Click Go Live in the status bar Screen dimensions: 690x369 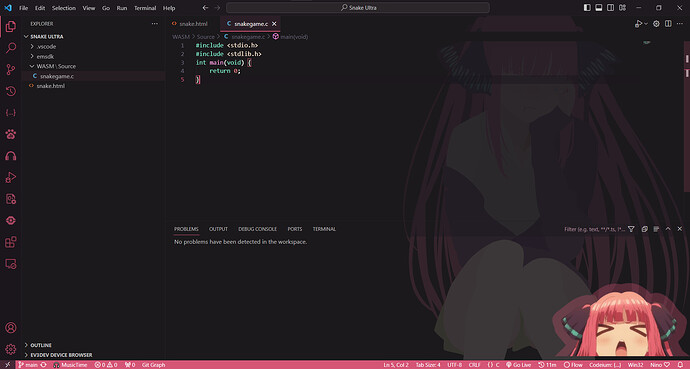coord(518,365)
